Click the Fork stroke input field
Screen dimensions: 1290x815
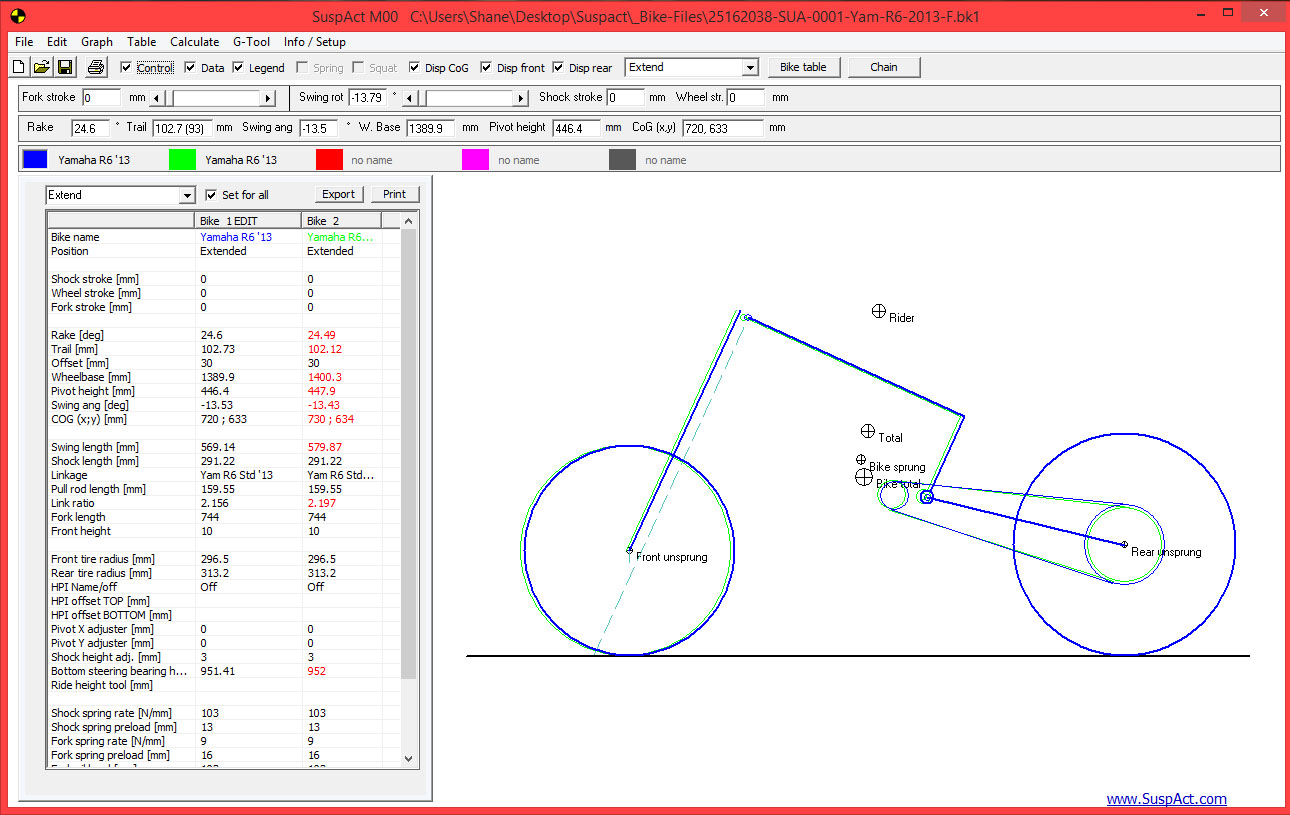coord(101,98)
